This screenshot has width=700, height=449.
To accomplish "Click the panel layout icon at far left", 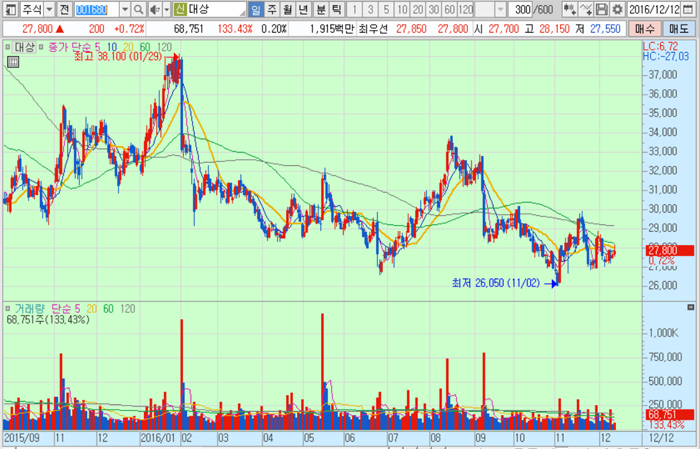I will [10, 9].
